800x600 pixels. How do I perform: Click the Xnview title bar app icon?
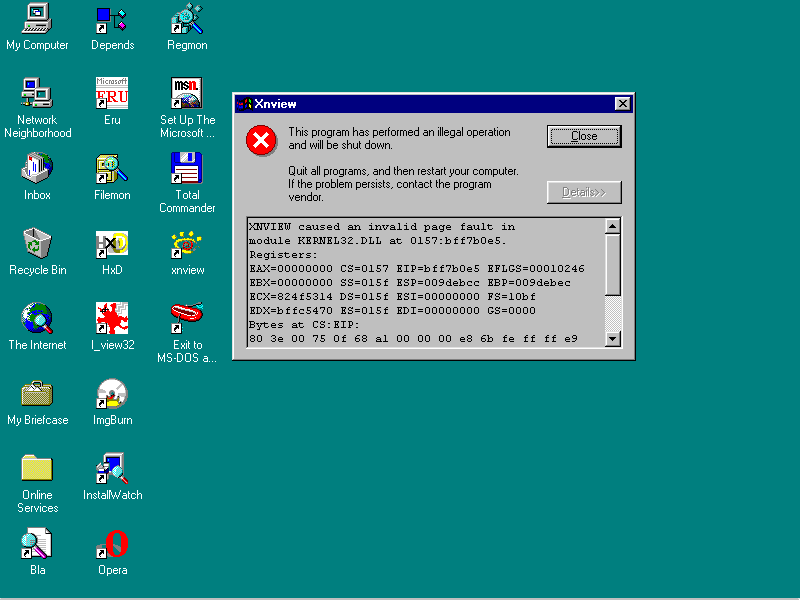point(244,104)
